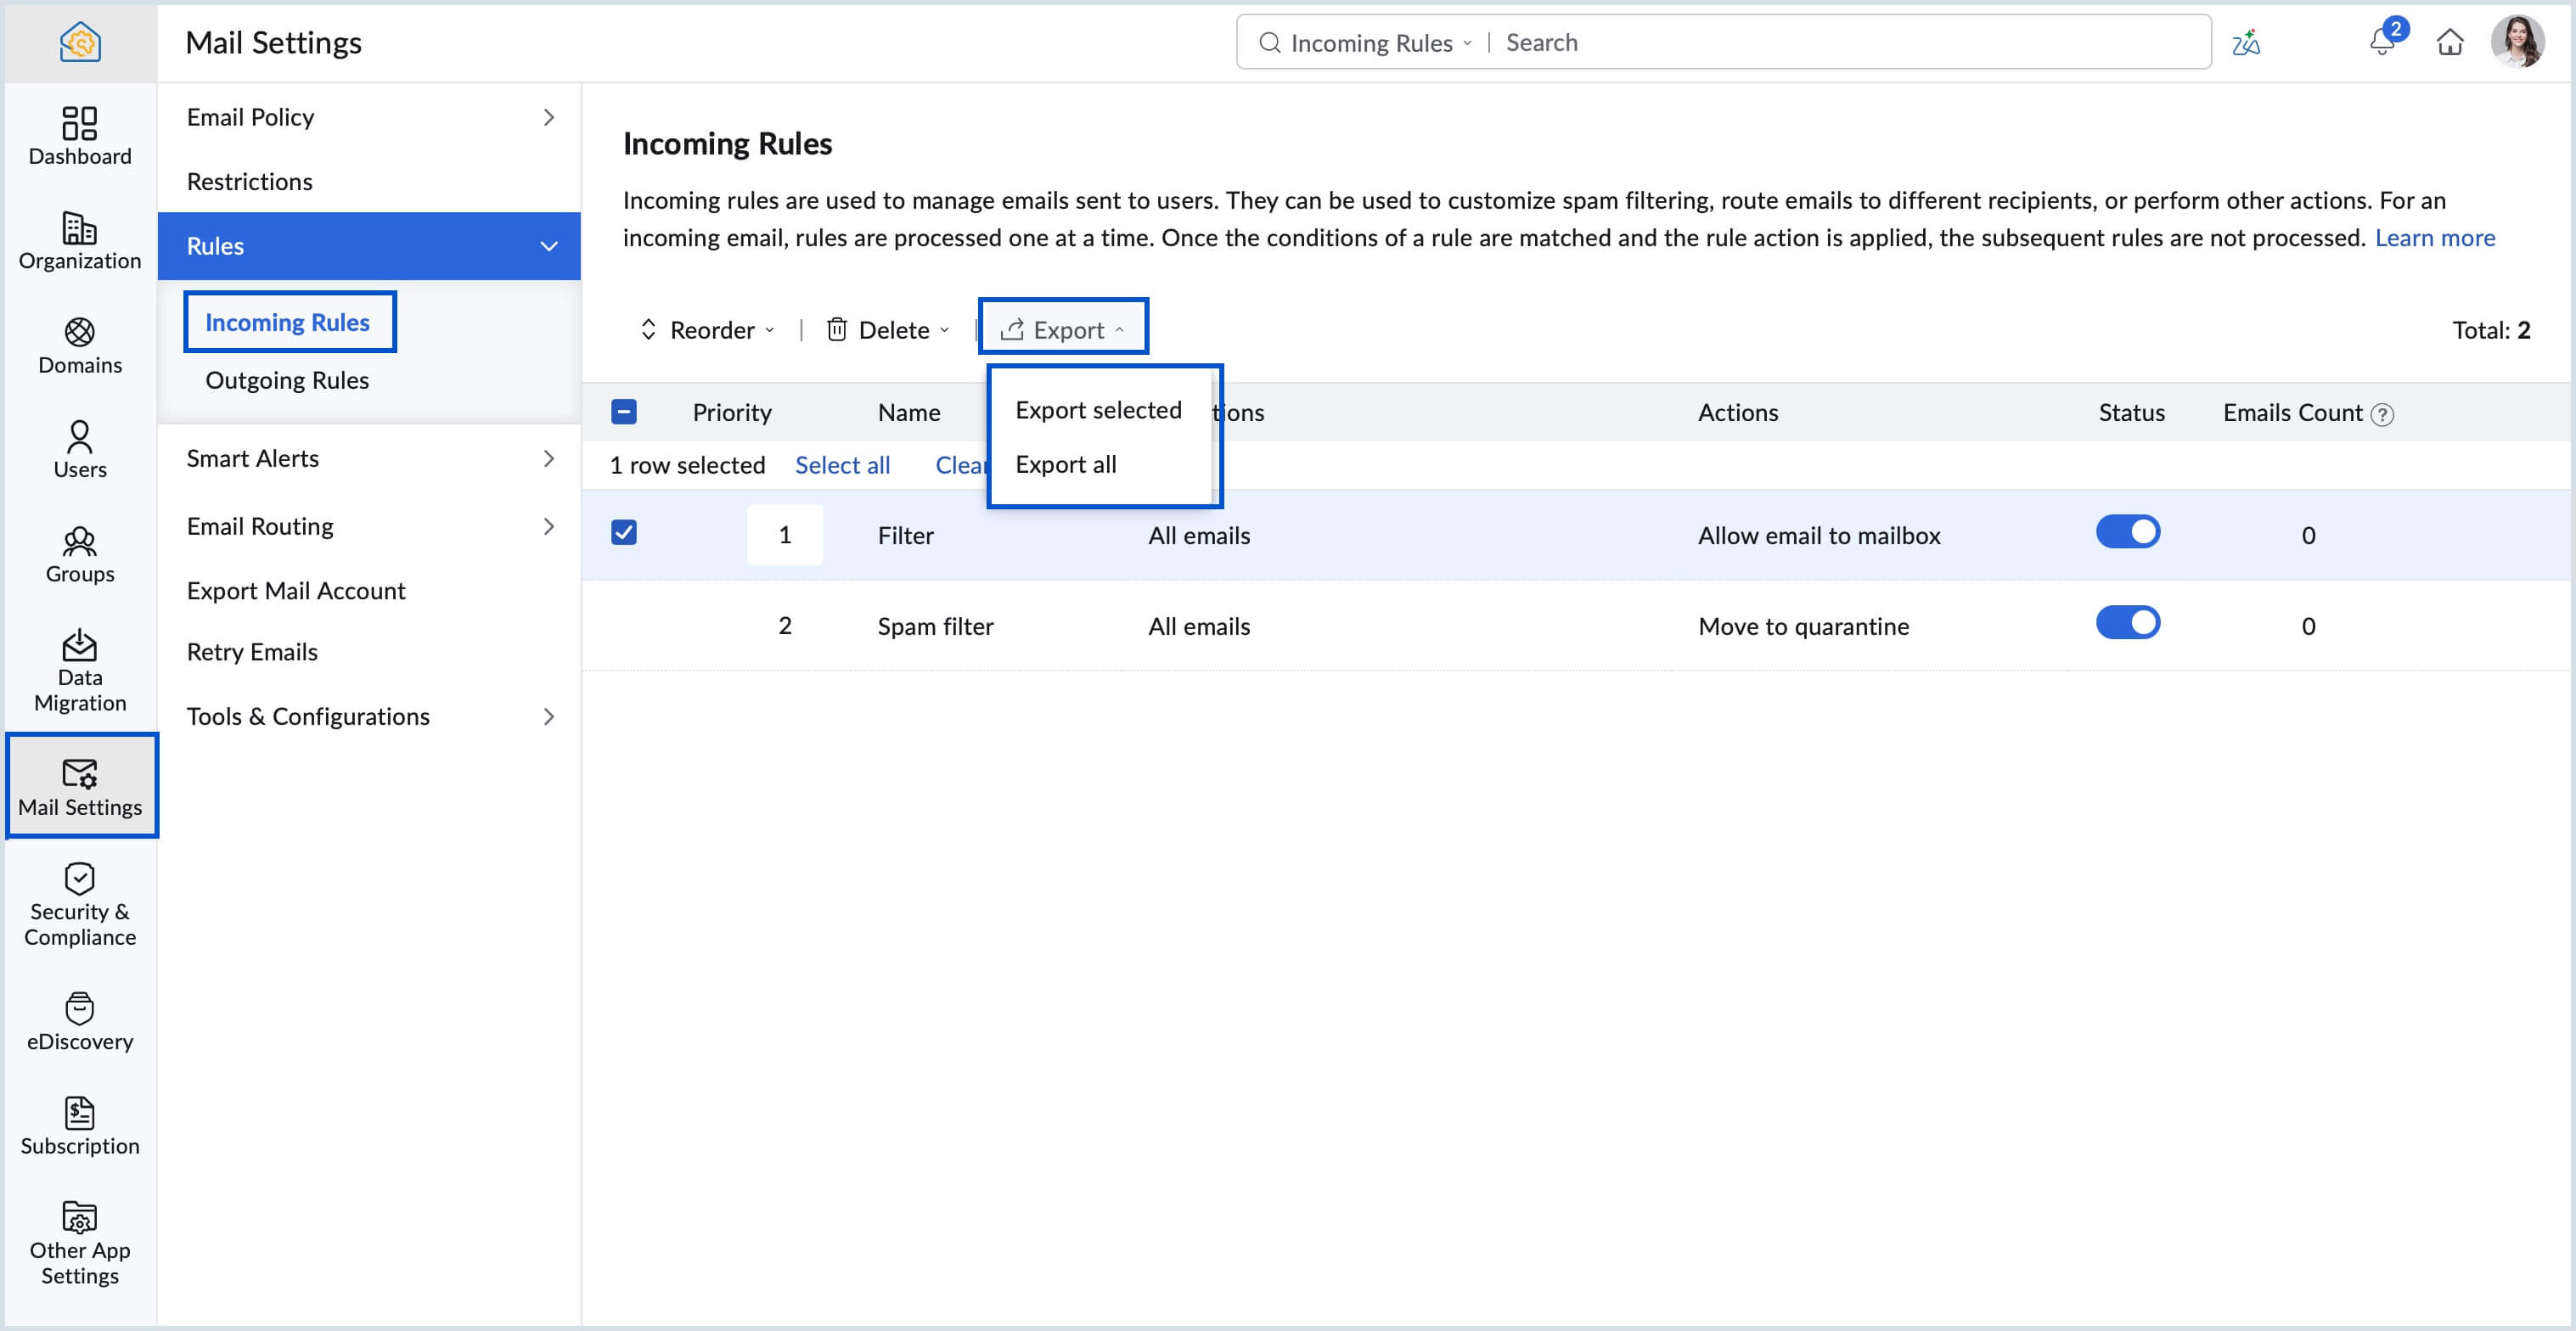Click the trash icon beside Delete

(x=837, y=329)
